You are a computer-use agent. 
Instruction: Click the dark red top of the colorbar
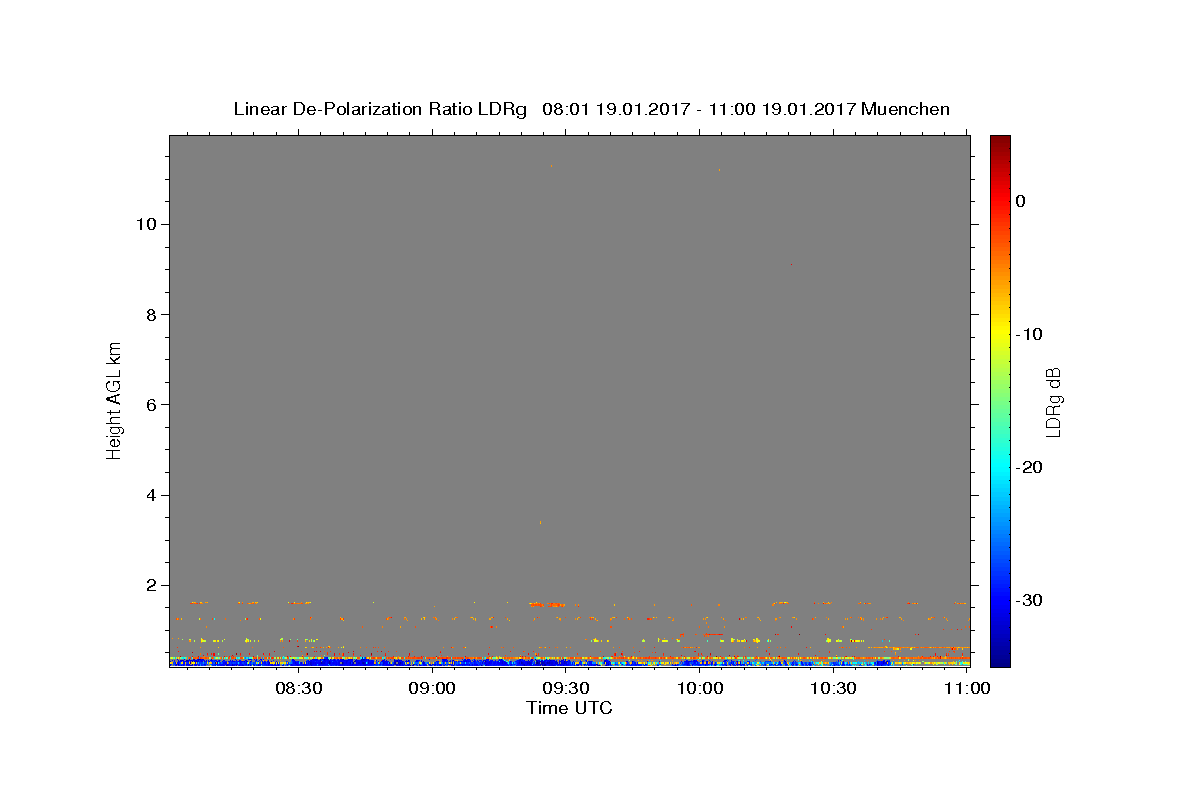(1000, 142)
